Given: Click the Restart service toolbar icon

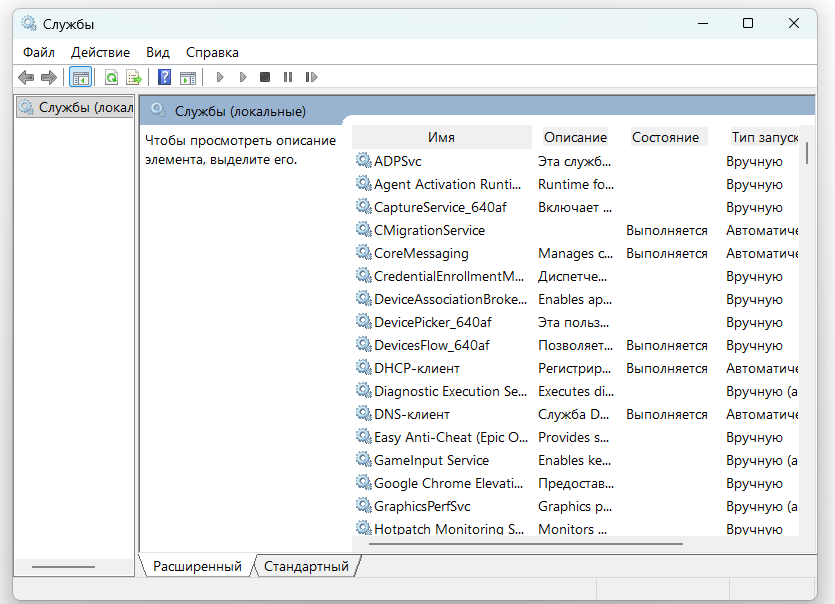Looking at the screenshot, I should click(x=311, y=78).
